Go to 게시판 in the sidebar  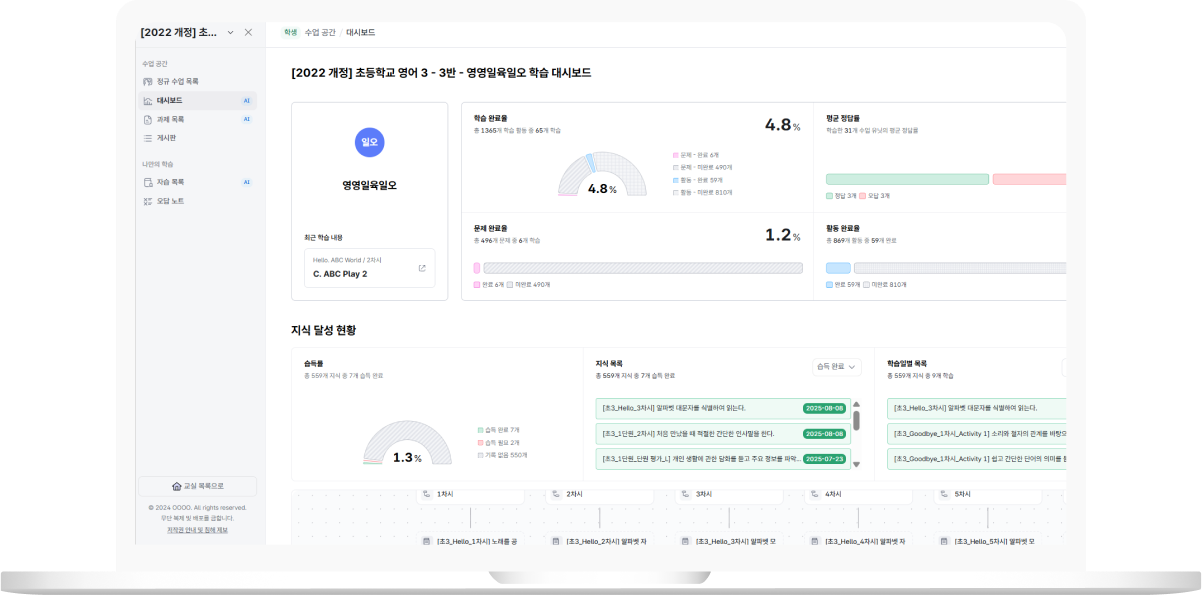166,138
